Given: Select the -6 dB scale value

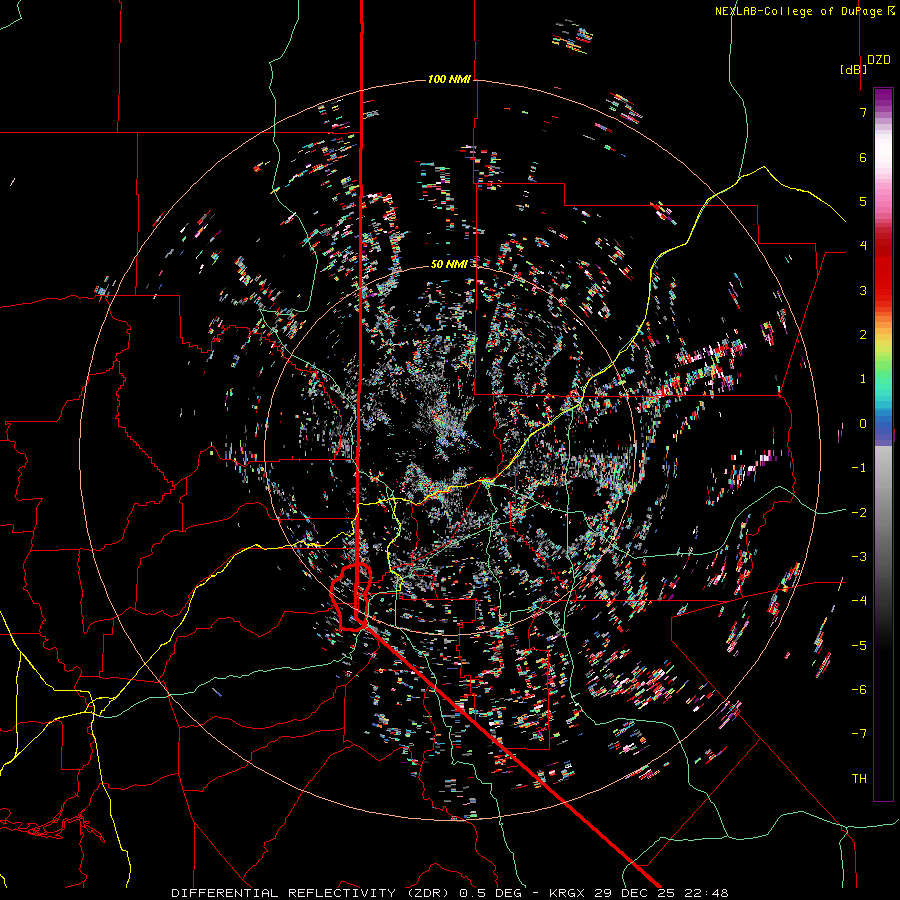Looking at the screenshot, I should point(859,690).
